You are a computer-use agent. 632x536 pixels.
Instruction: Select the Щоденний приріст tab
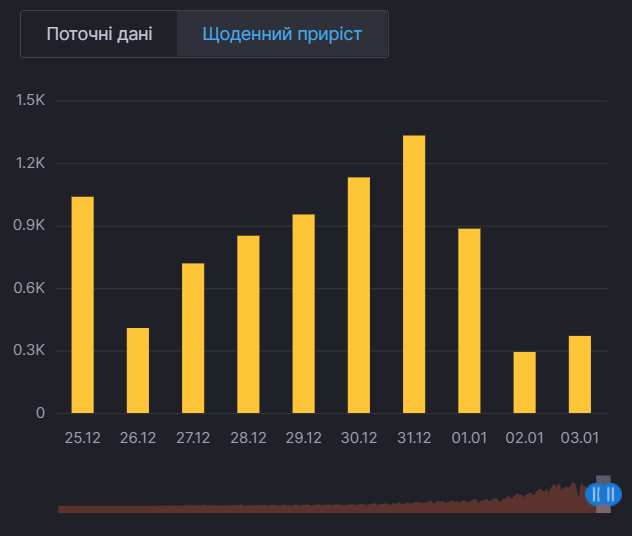pos(282,34)
